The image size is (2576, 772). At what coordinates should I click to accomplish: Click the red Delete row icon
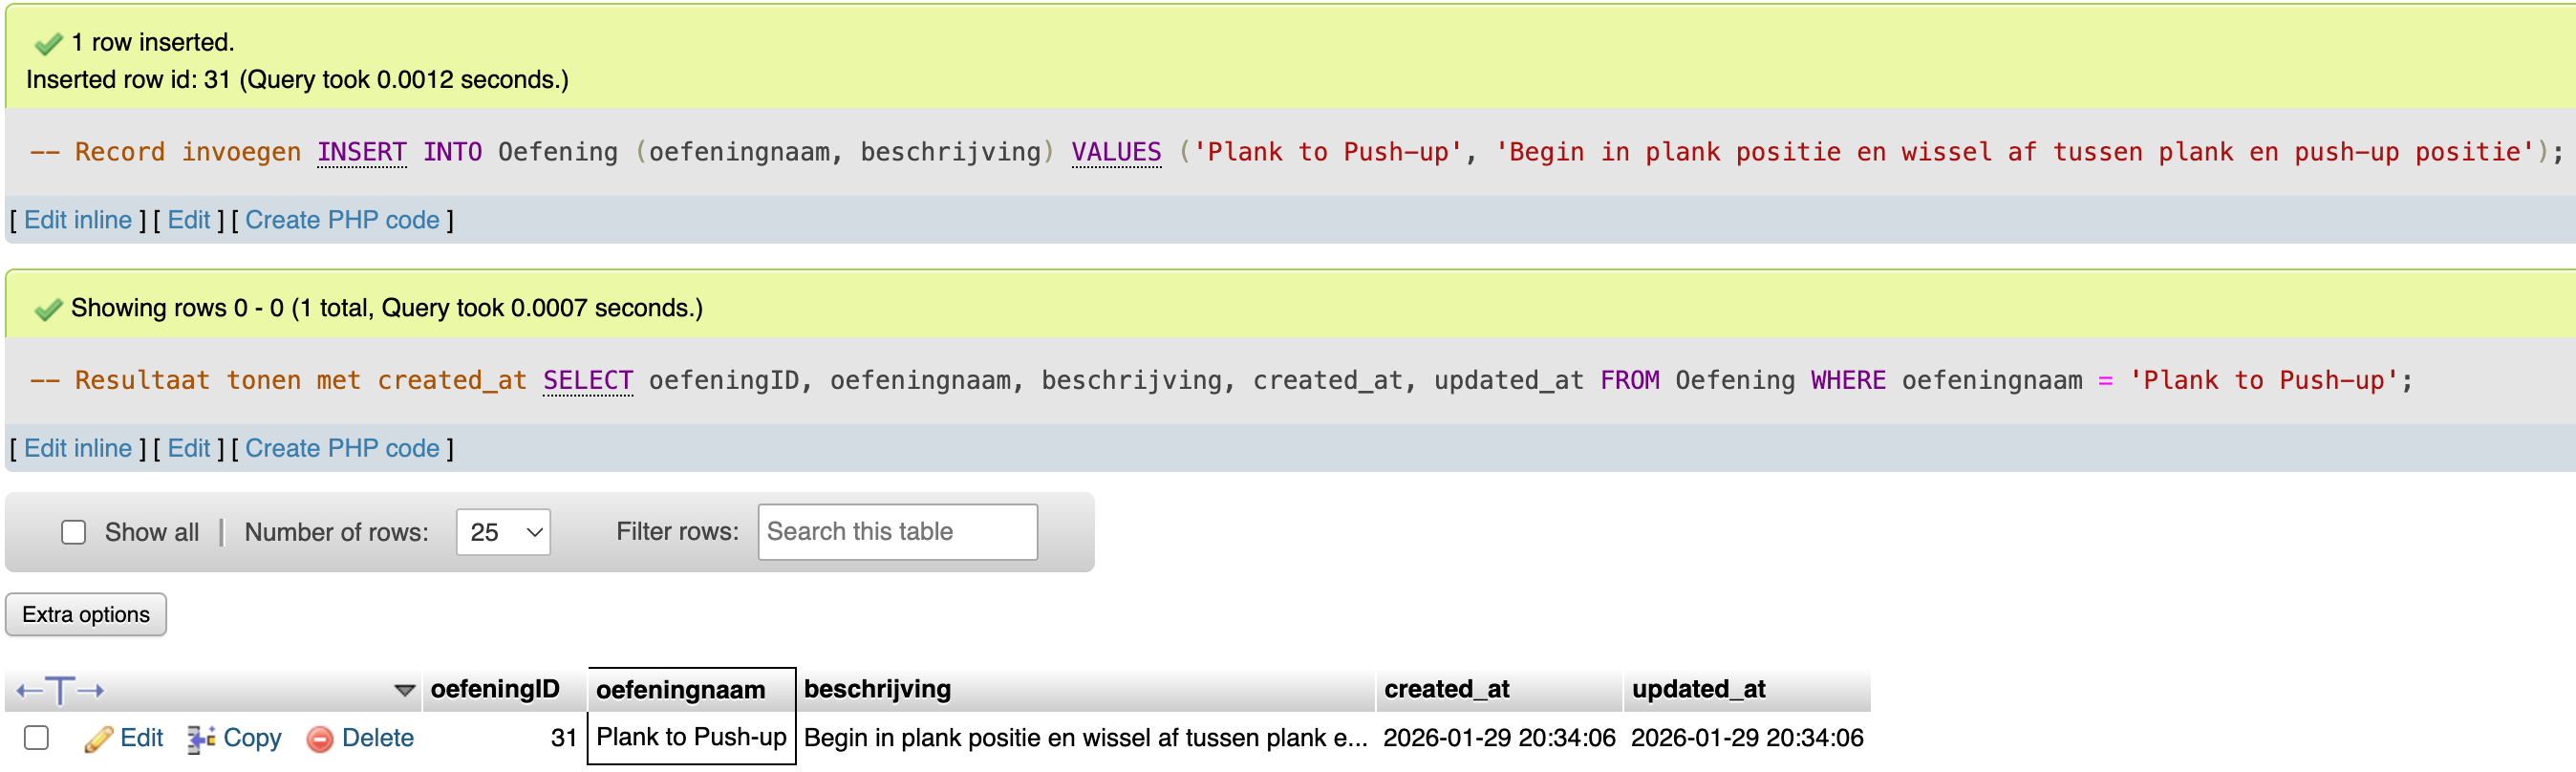[x=320, y=739]
